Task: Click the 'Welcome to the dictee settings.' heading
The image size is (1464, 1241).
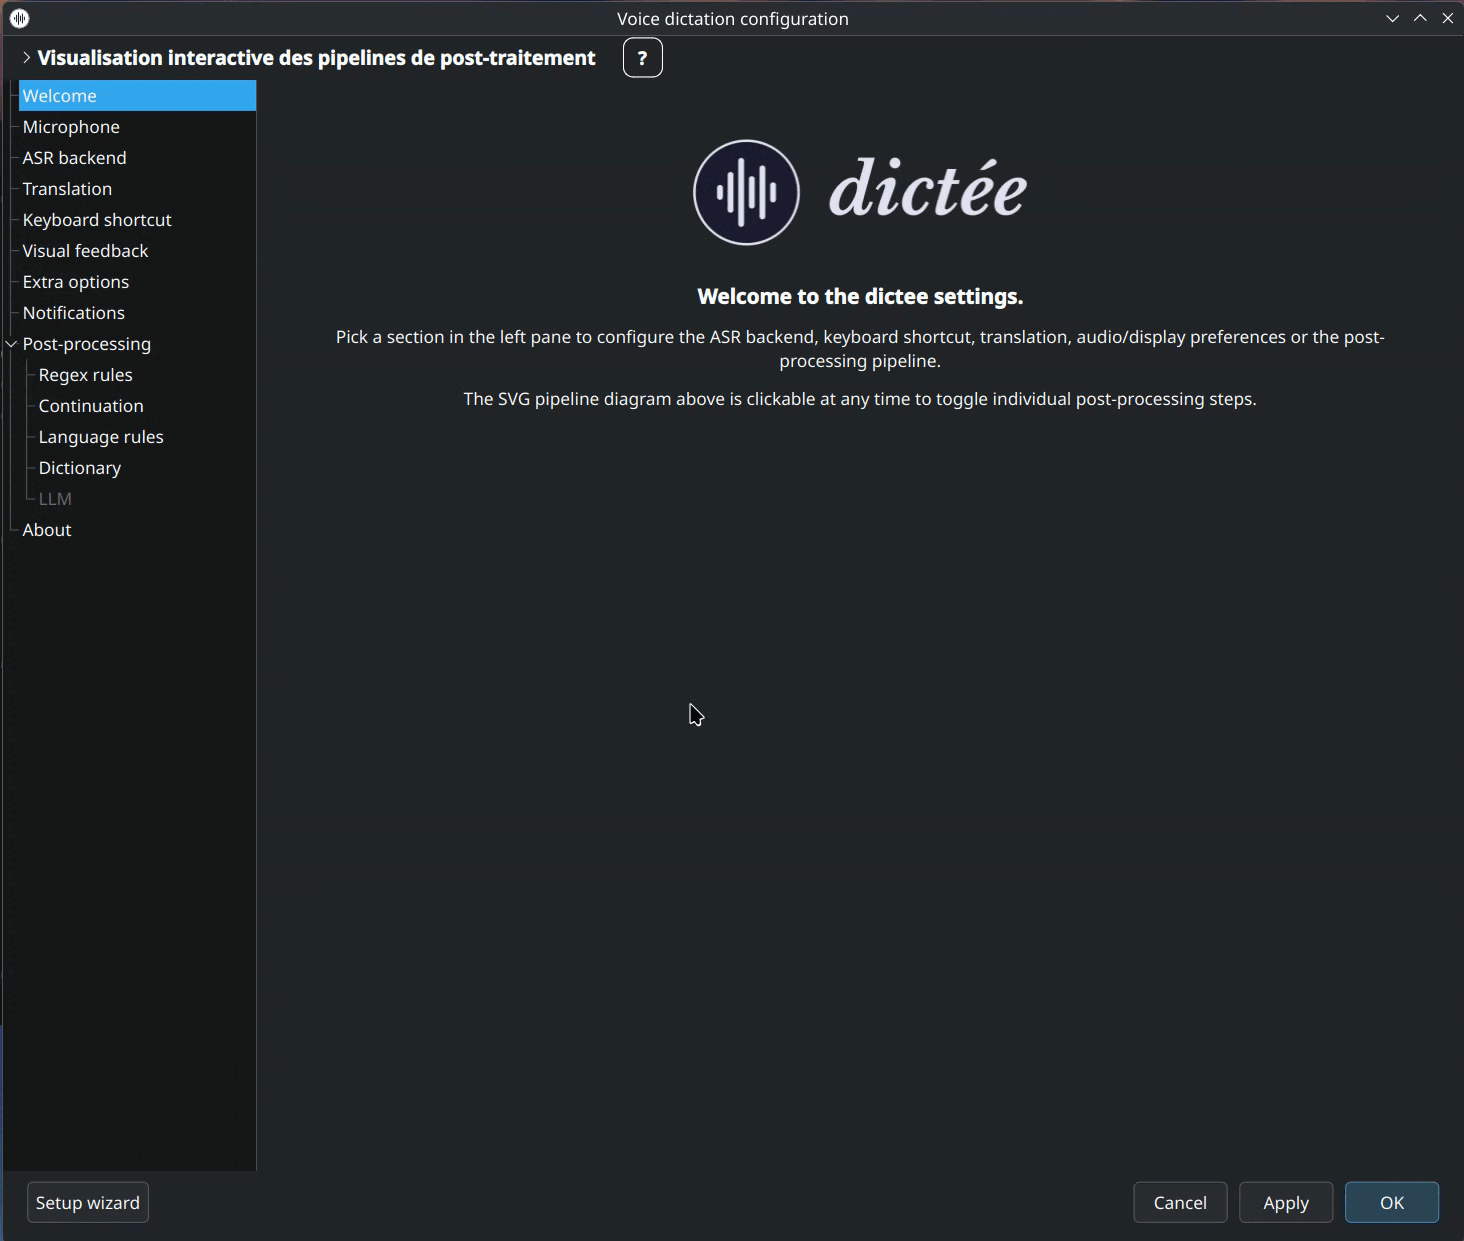Action: (860, 297)
